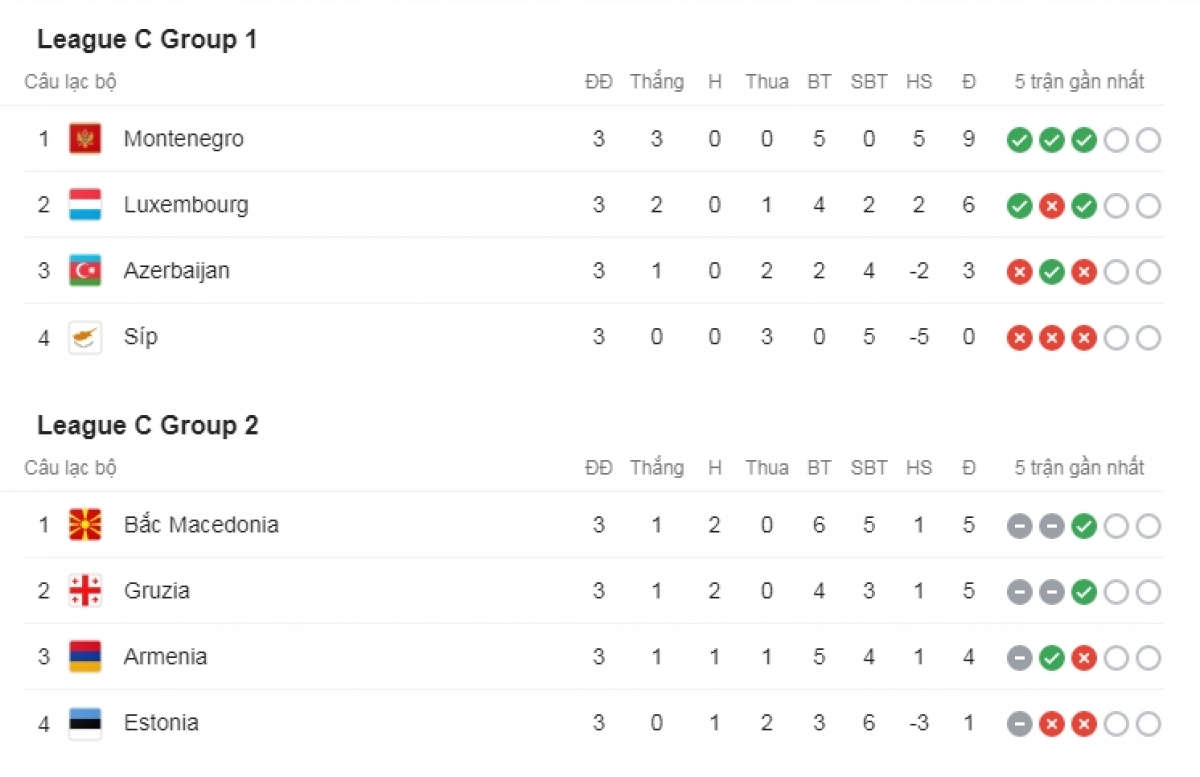Click the '5 trận gần nhất' header in Group 1
This screenshot has height=777, width=1200.
1079,82
